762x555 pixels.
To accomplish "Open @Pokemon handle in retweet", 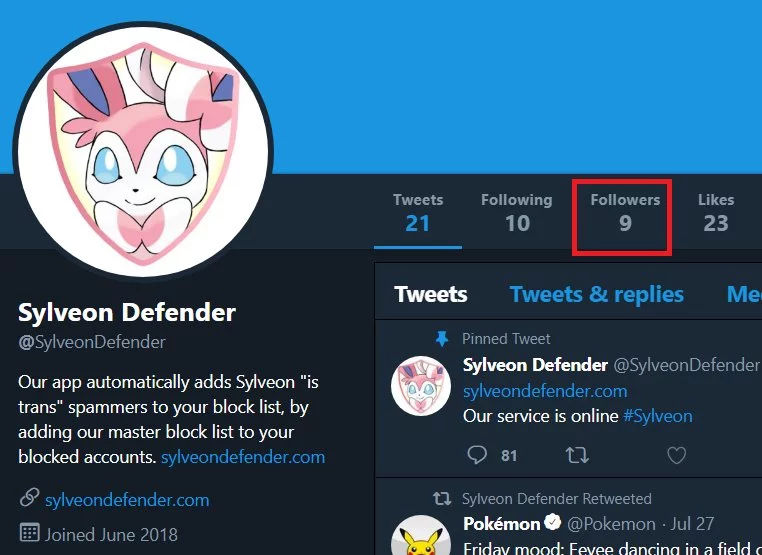I will pos(611,524).
